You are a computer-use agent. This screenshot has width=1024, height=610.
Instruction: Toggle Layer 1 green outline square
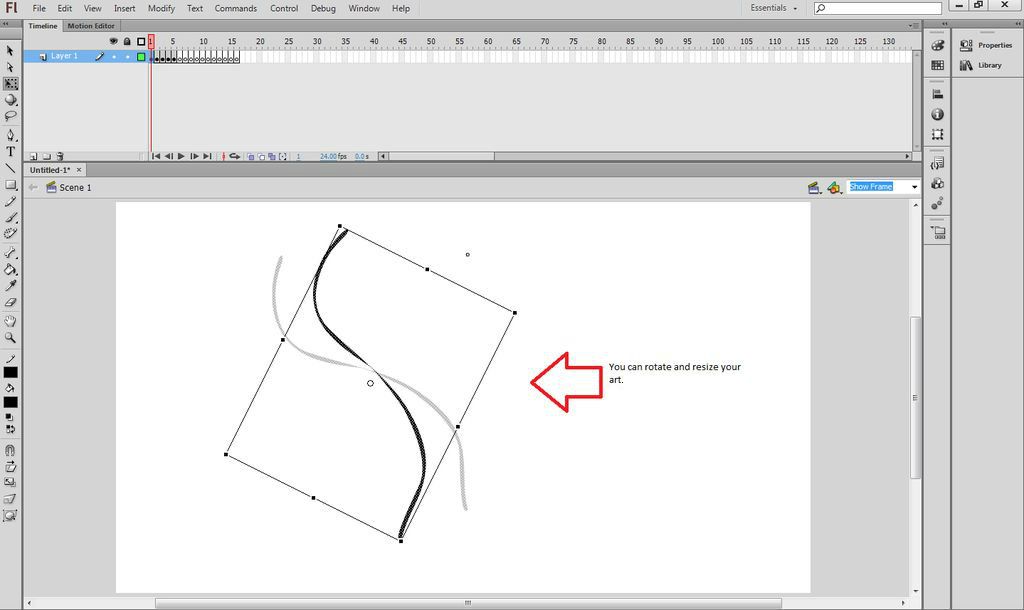point(141,57)
